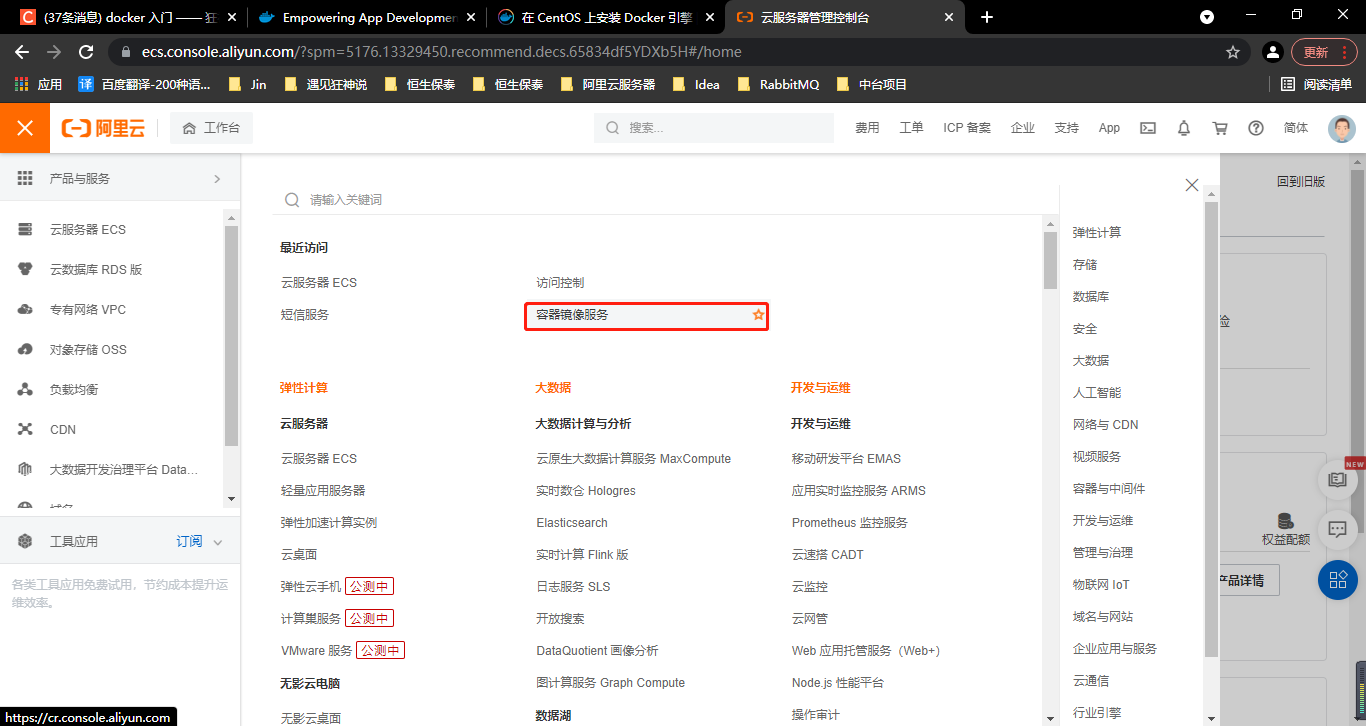1366x726 pixels.
Task: Click the 权益配额 database icon
Action: 1285,520
